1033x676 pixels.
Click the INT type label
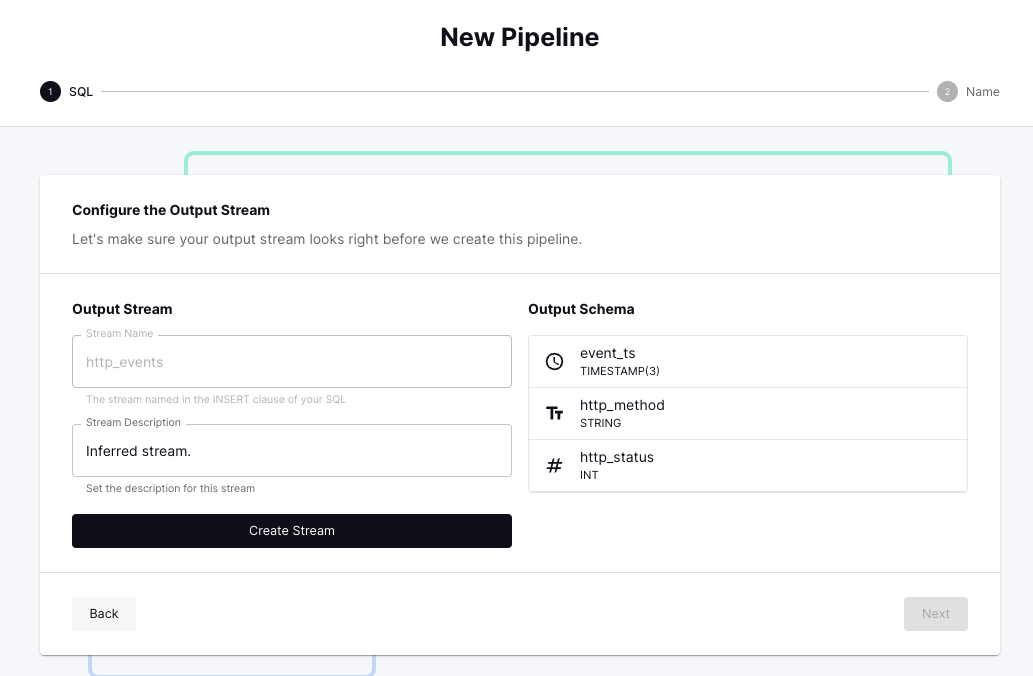coord(589,475)
